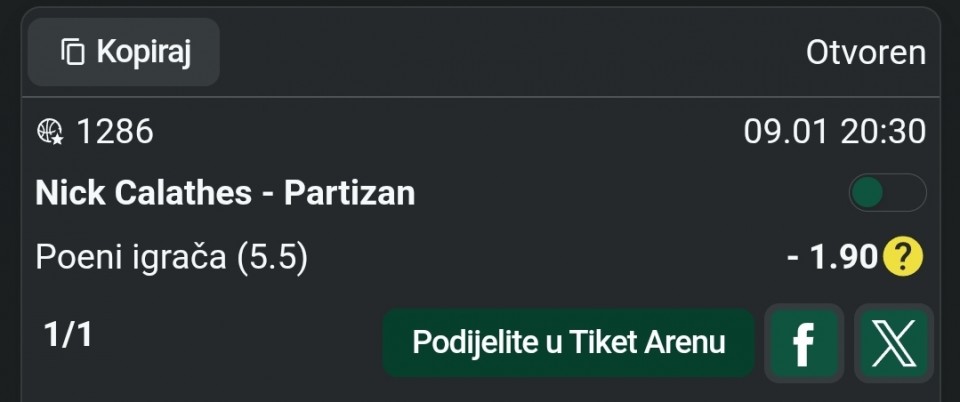The height and width of the screenshot is (402, 960).
Task: Share ticket via Facebook icon
Action: tap(804, 344)
